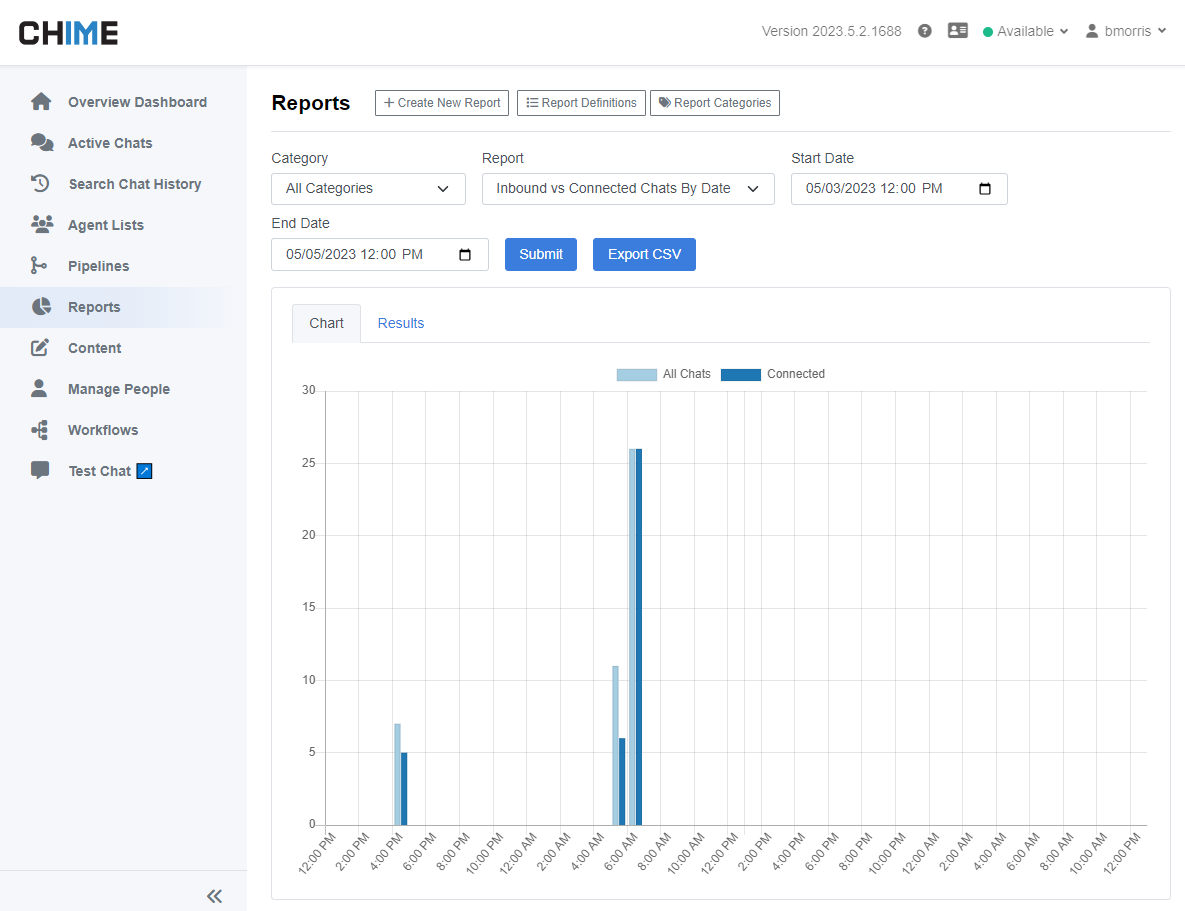Click the contact card icon in header
1185x911 pixels.
958,31
